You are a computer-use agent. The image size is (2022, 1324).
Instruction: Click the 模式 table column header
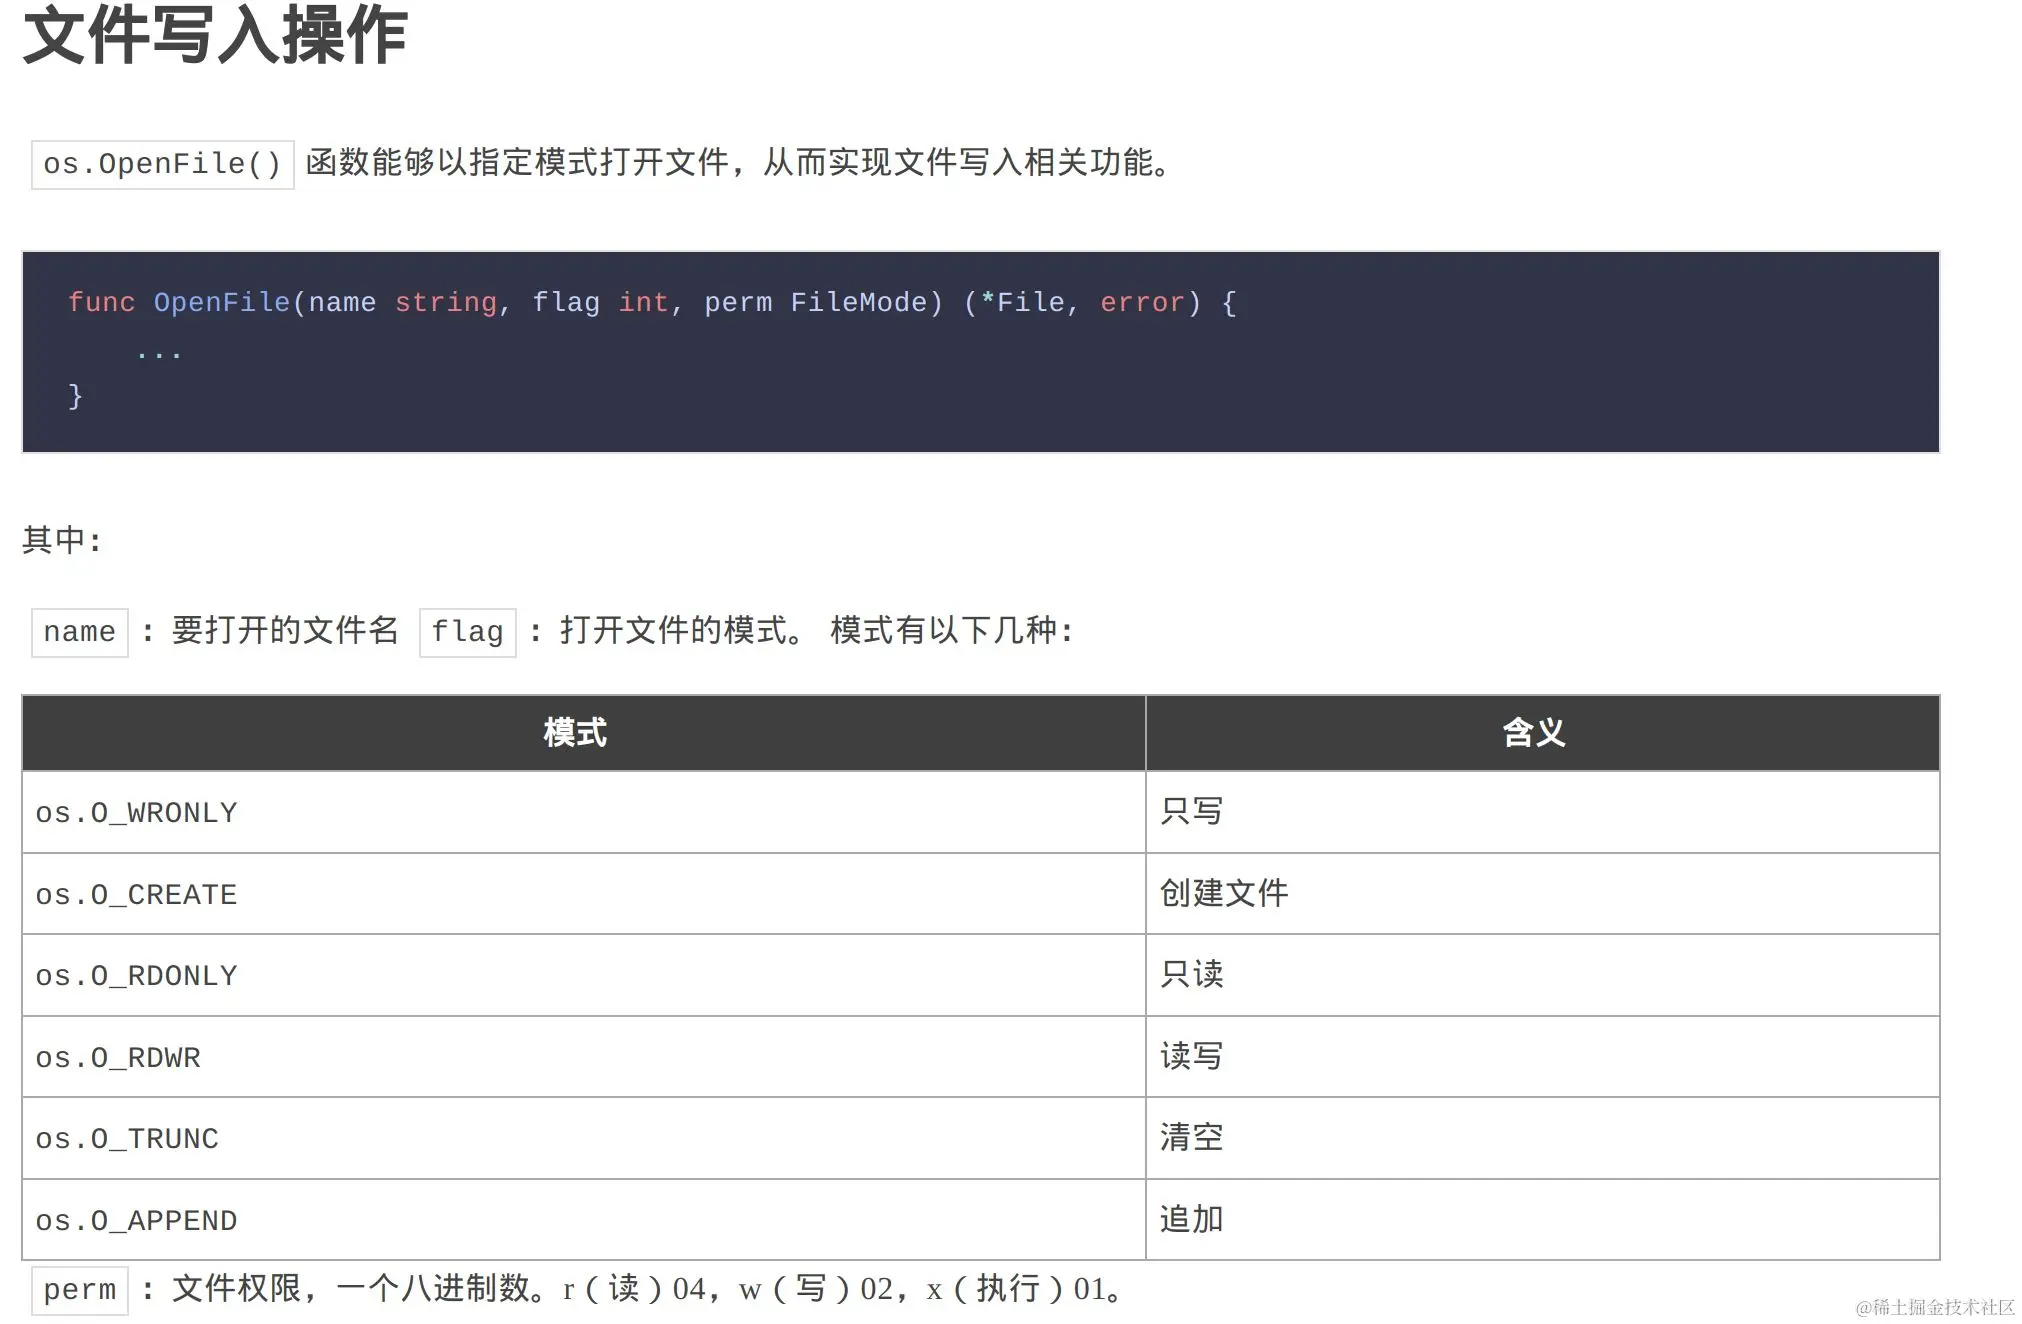[575, 733]
